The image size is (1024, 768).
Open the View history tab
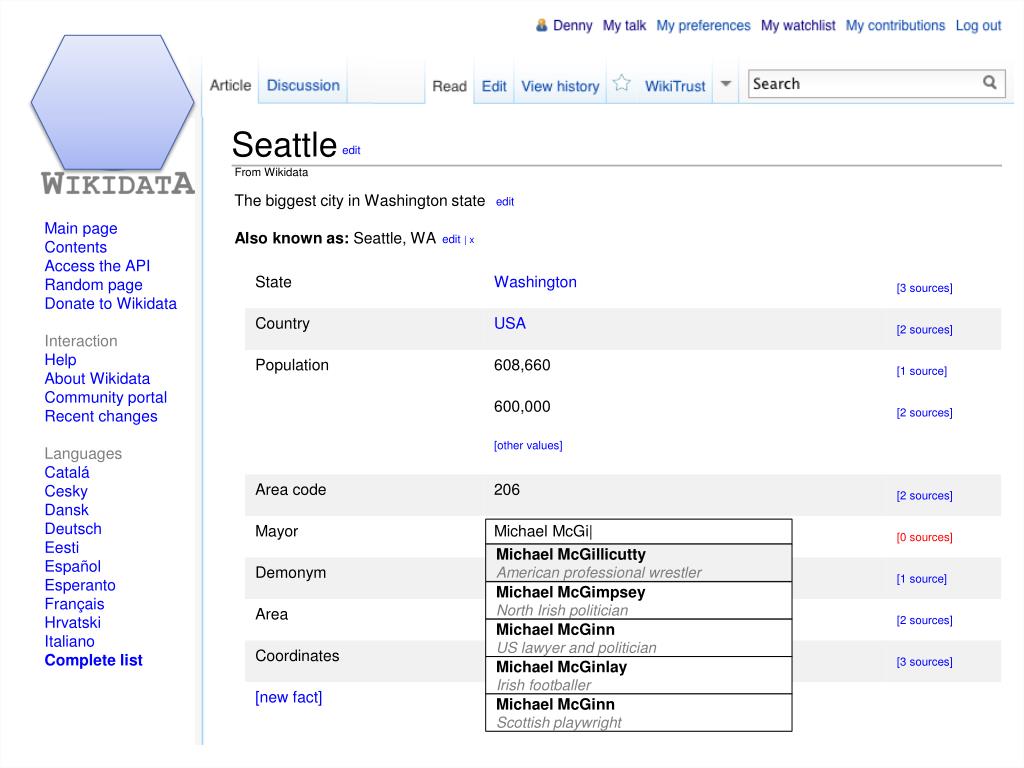click(x=560, y=86)
